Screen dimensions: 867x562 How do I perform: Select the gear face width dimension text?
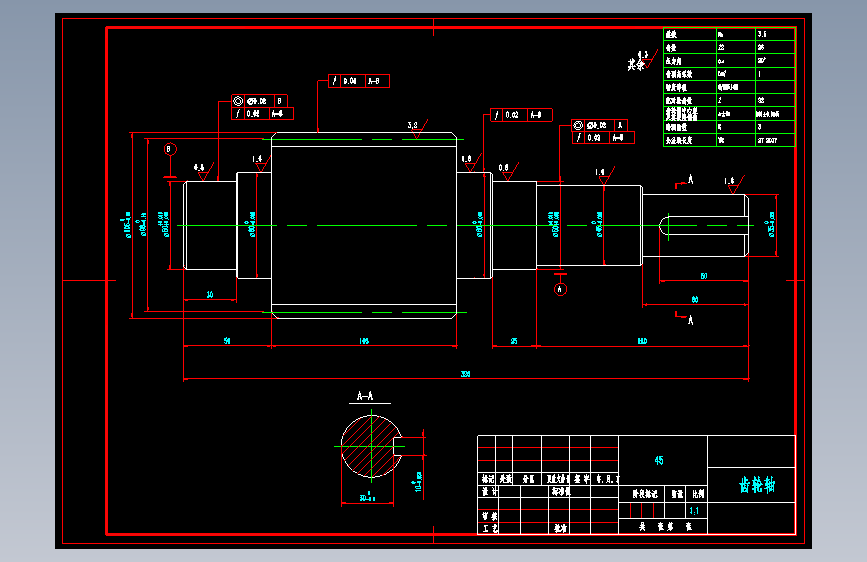pos(364,341)
